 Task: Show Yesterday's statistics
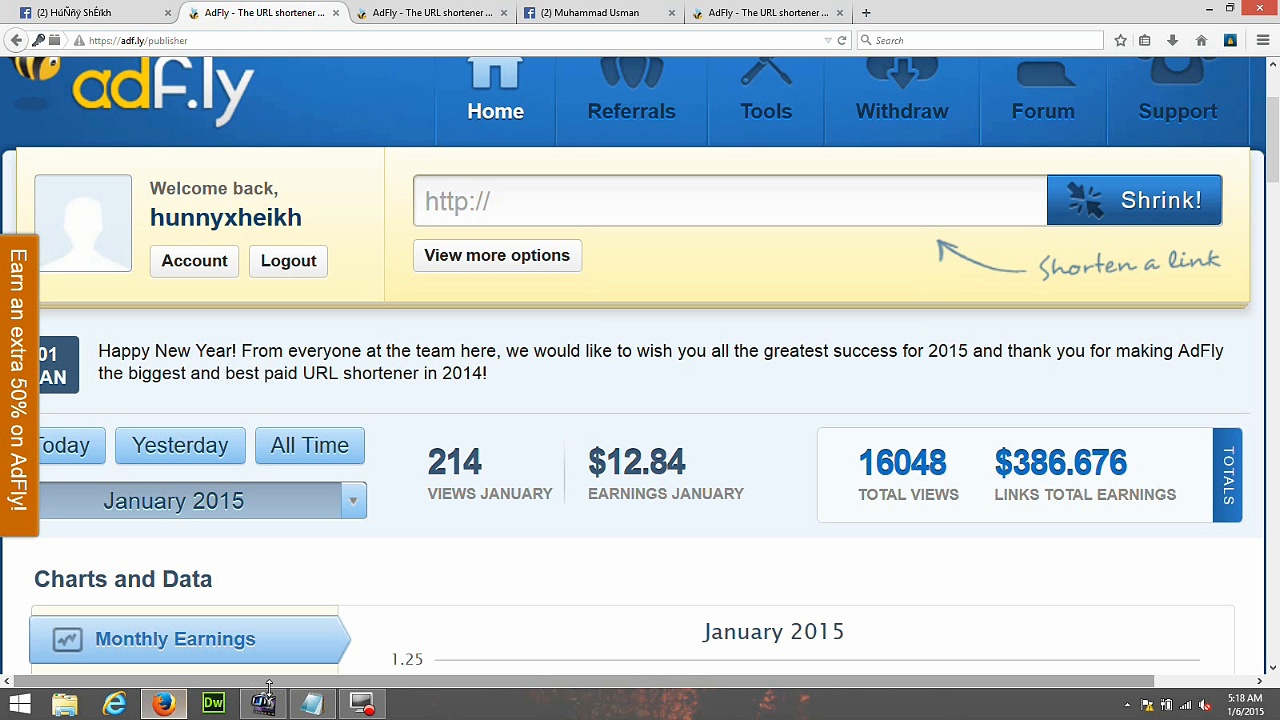pyautogui.click(x=180, y=445)
